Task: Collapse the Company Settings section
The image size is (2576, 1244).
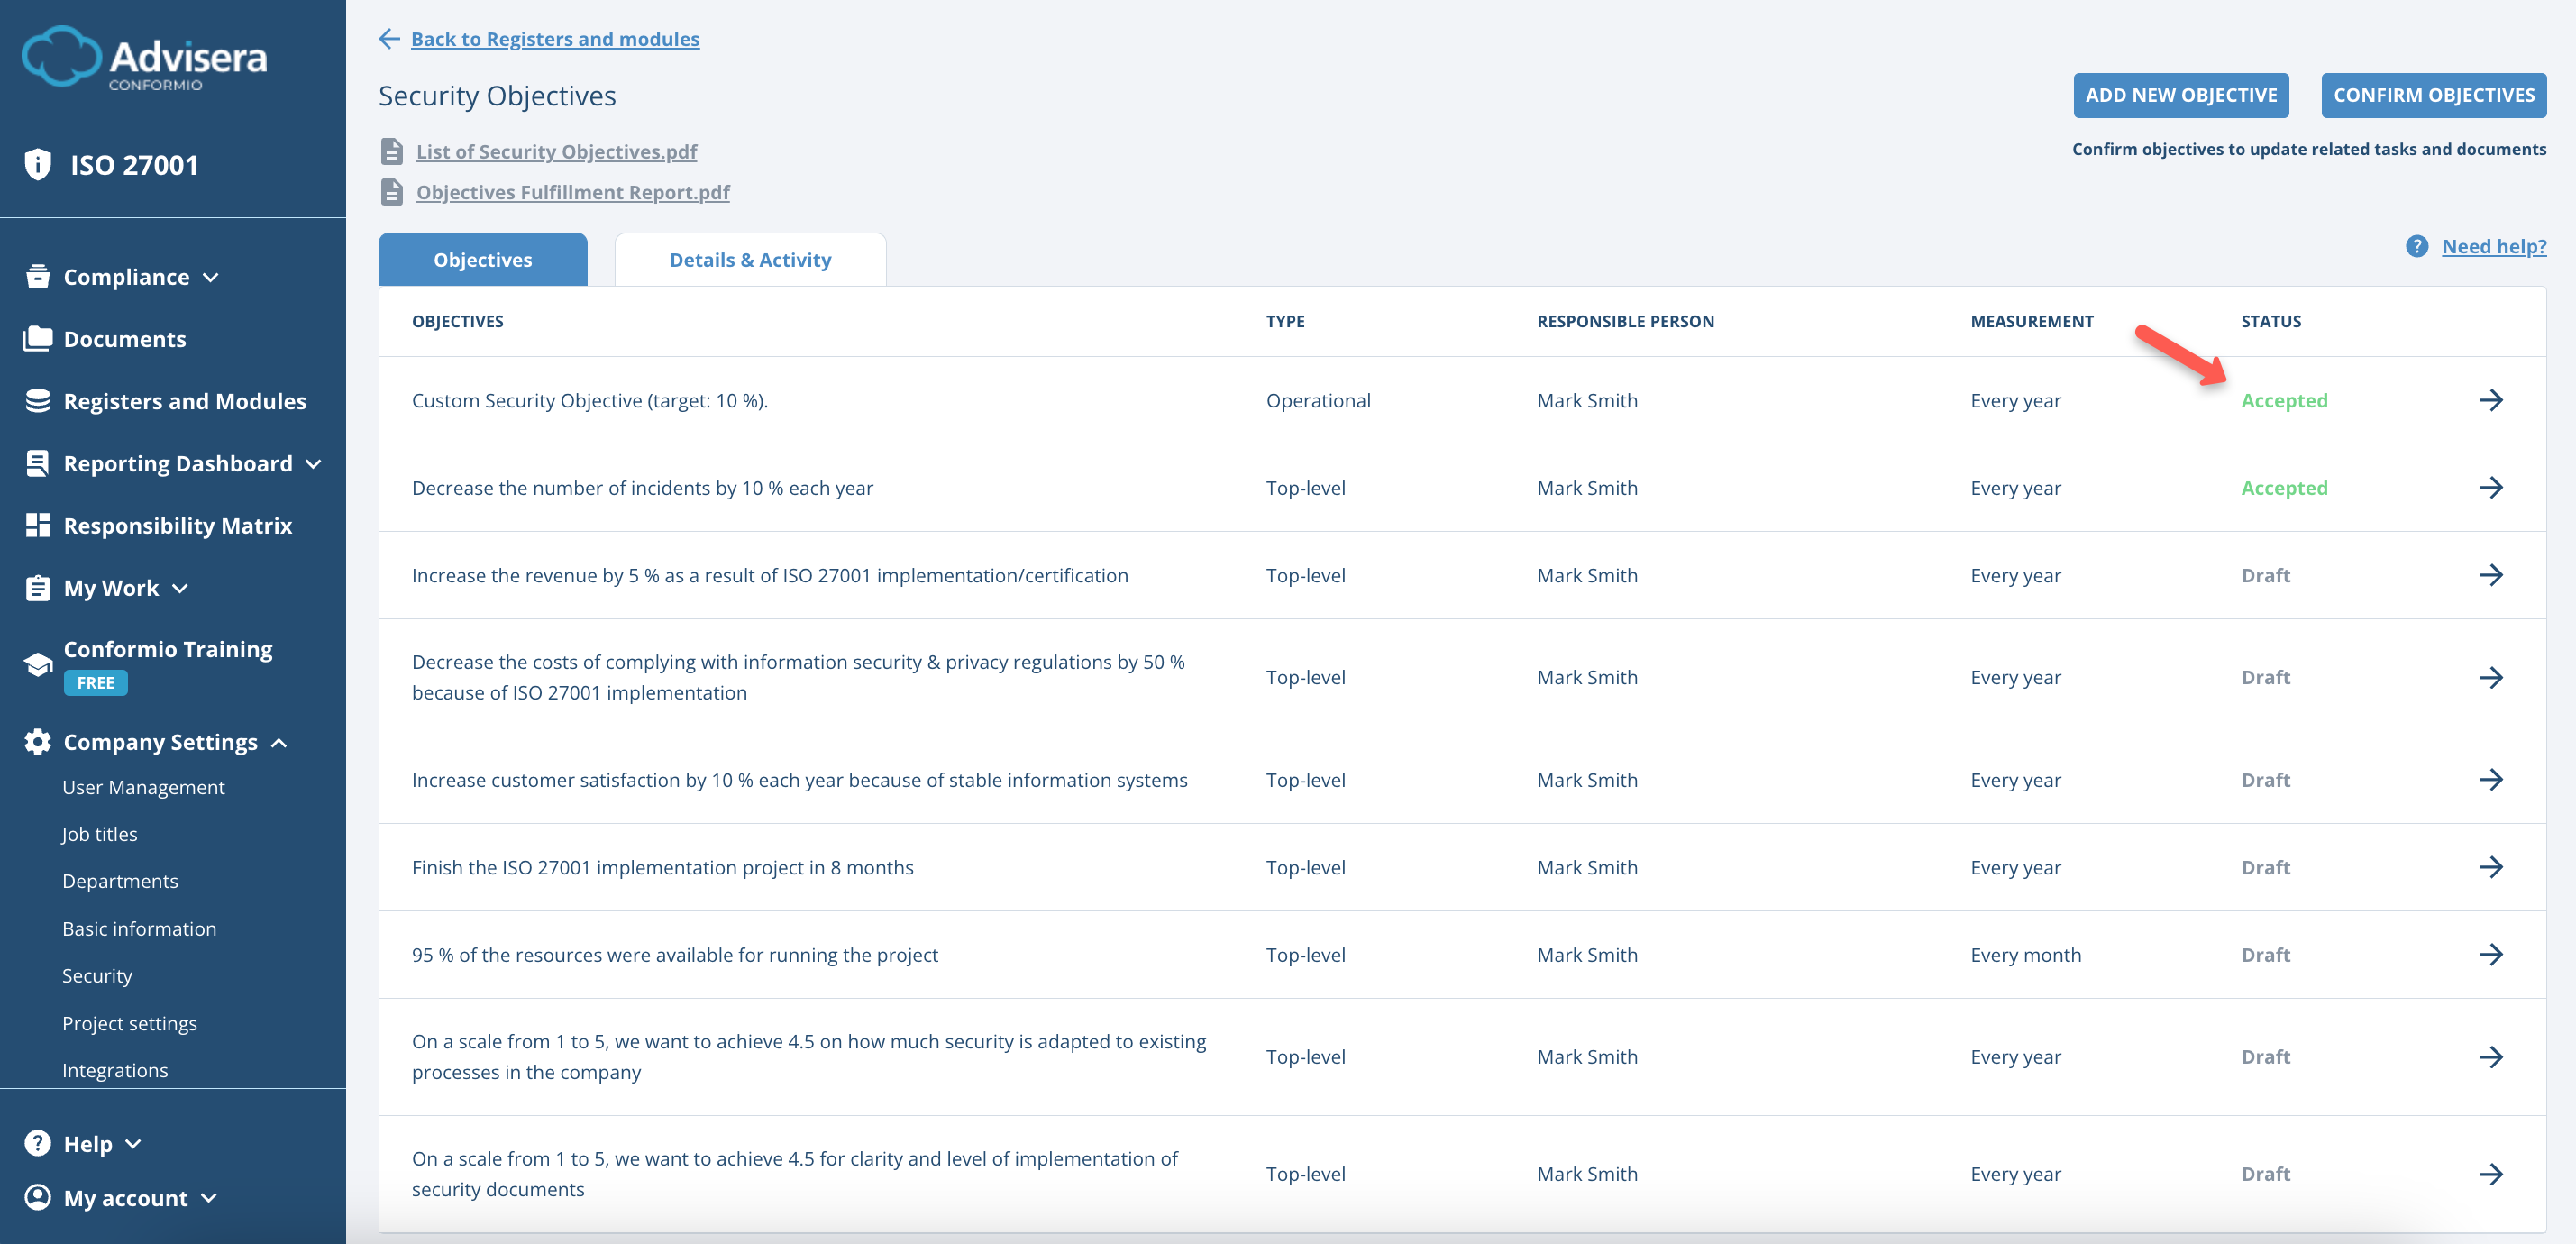Action: tap(278, 742)
